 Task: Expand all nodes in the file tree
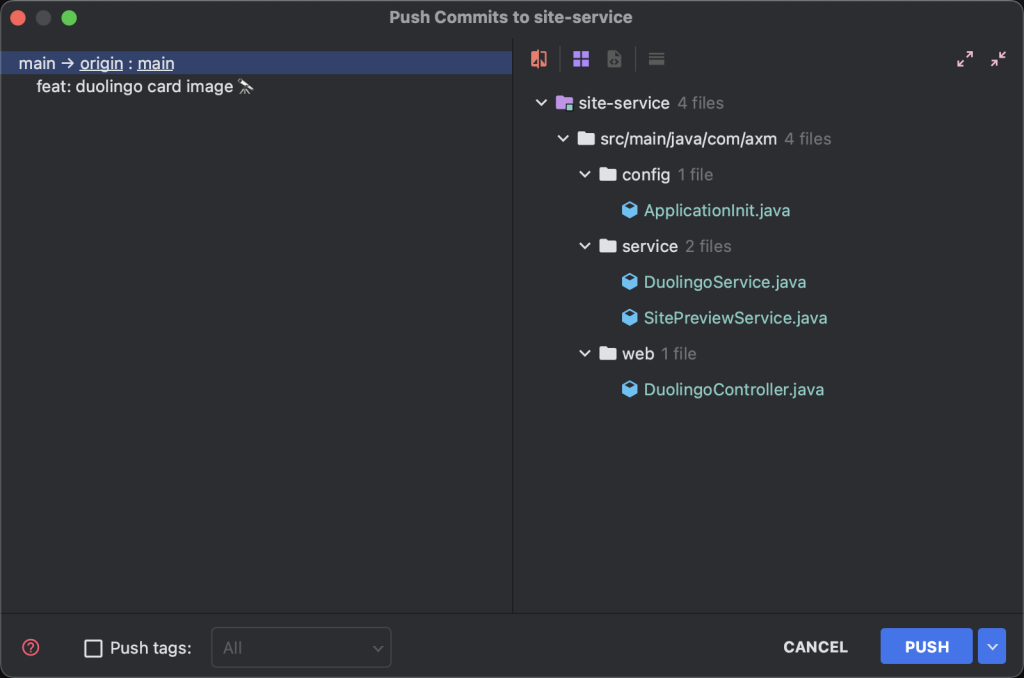[x=965, y=59]
